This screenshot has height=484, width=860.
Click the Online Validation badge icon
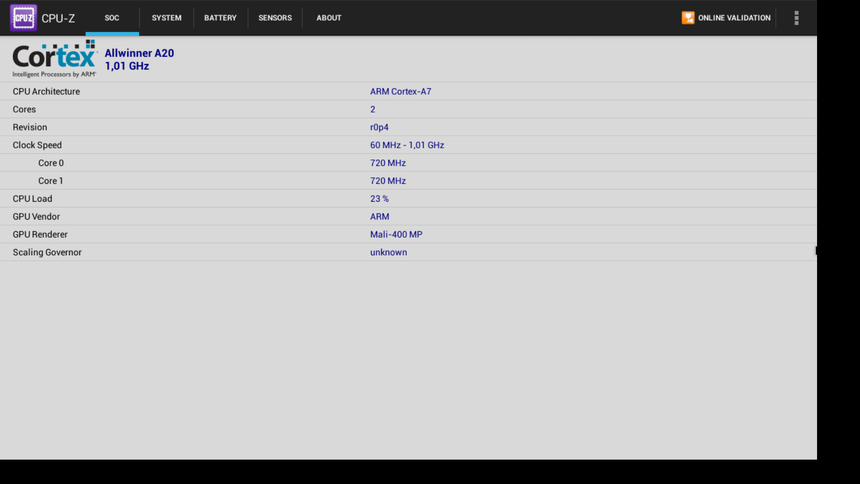click(x=688, y=18)
